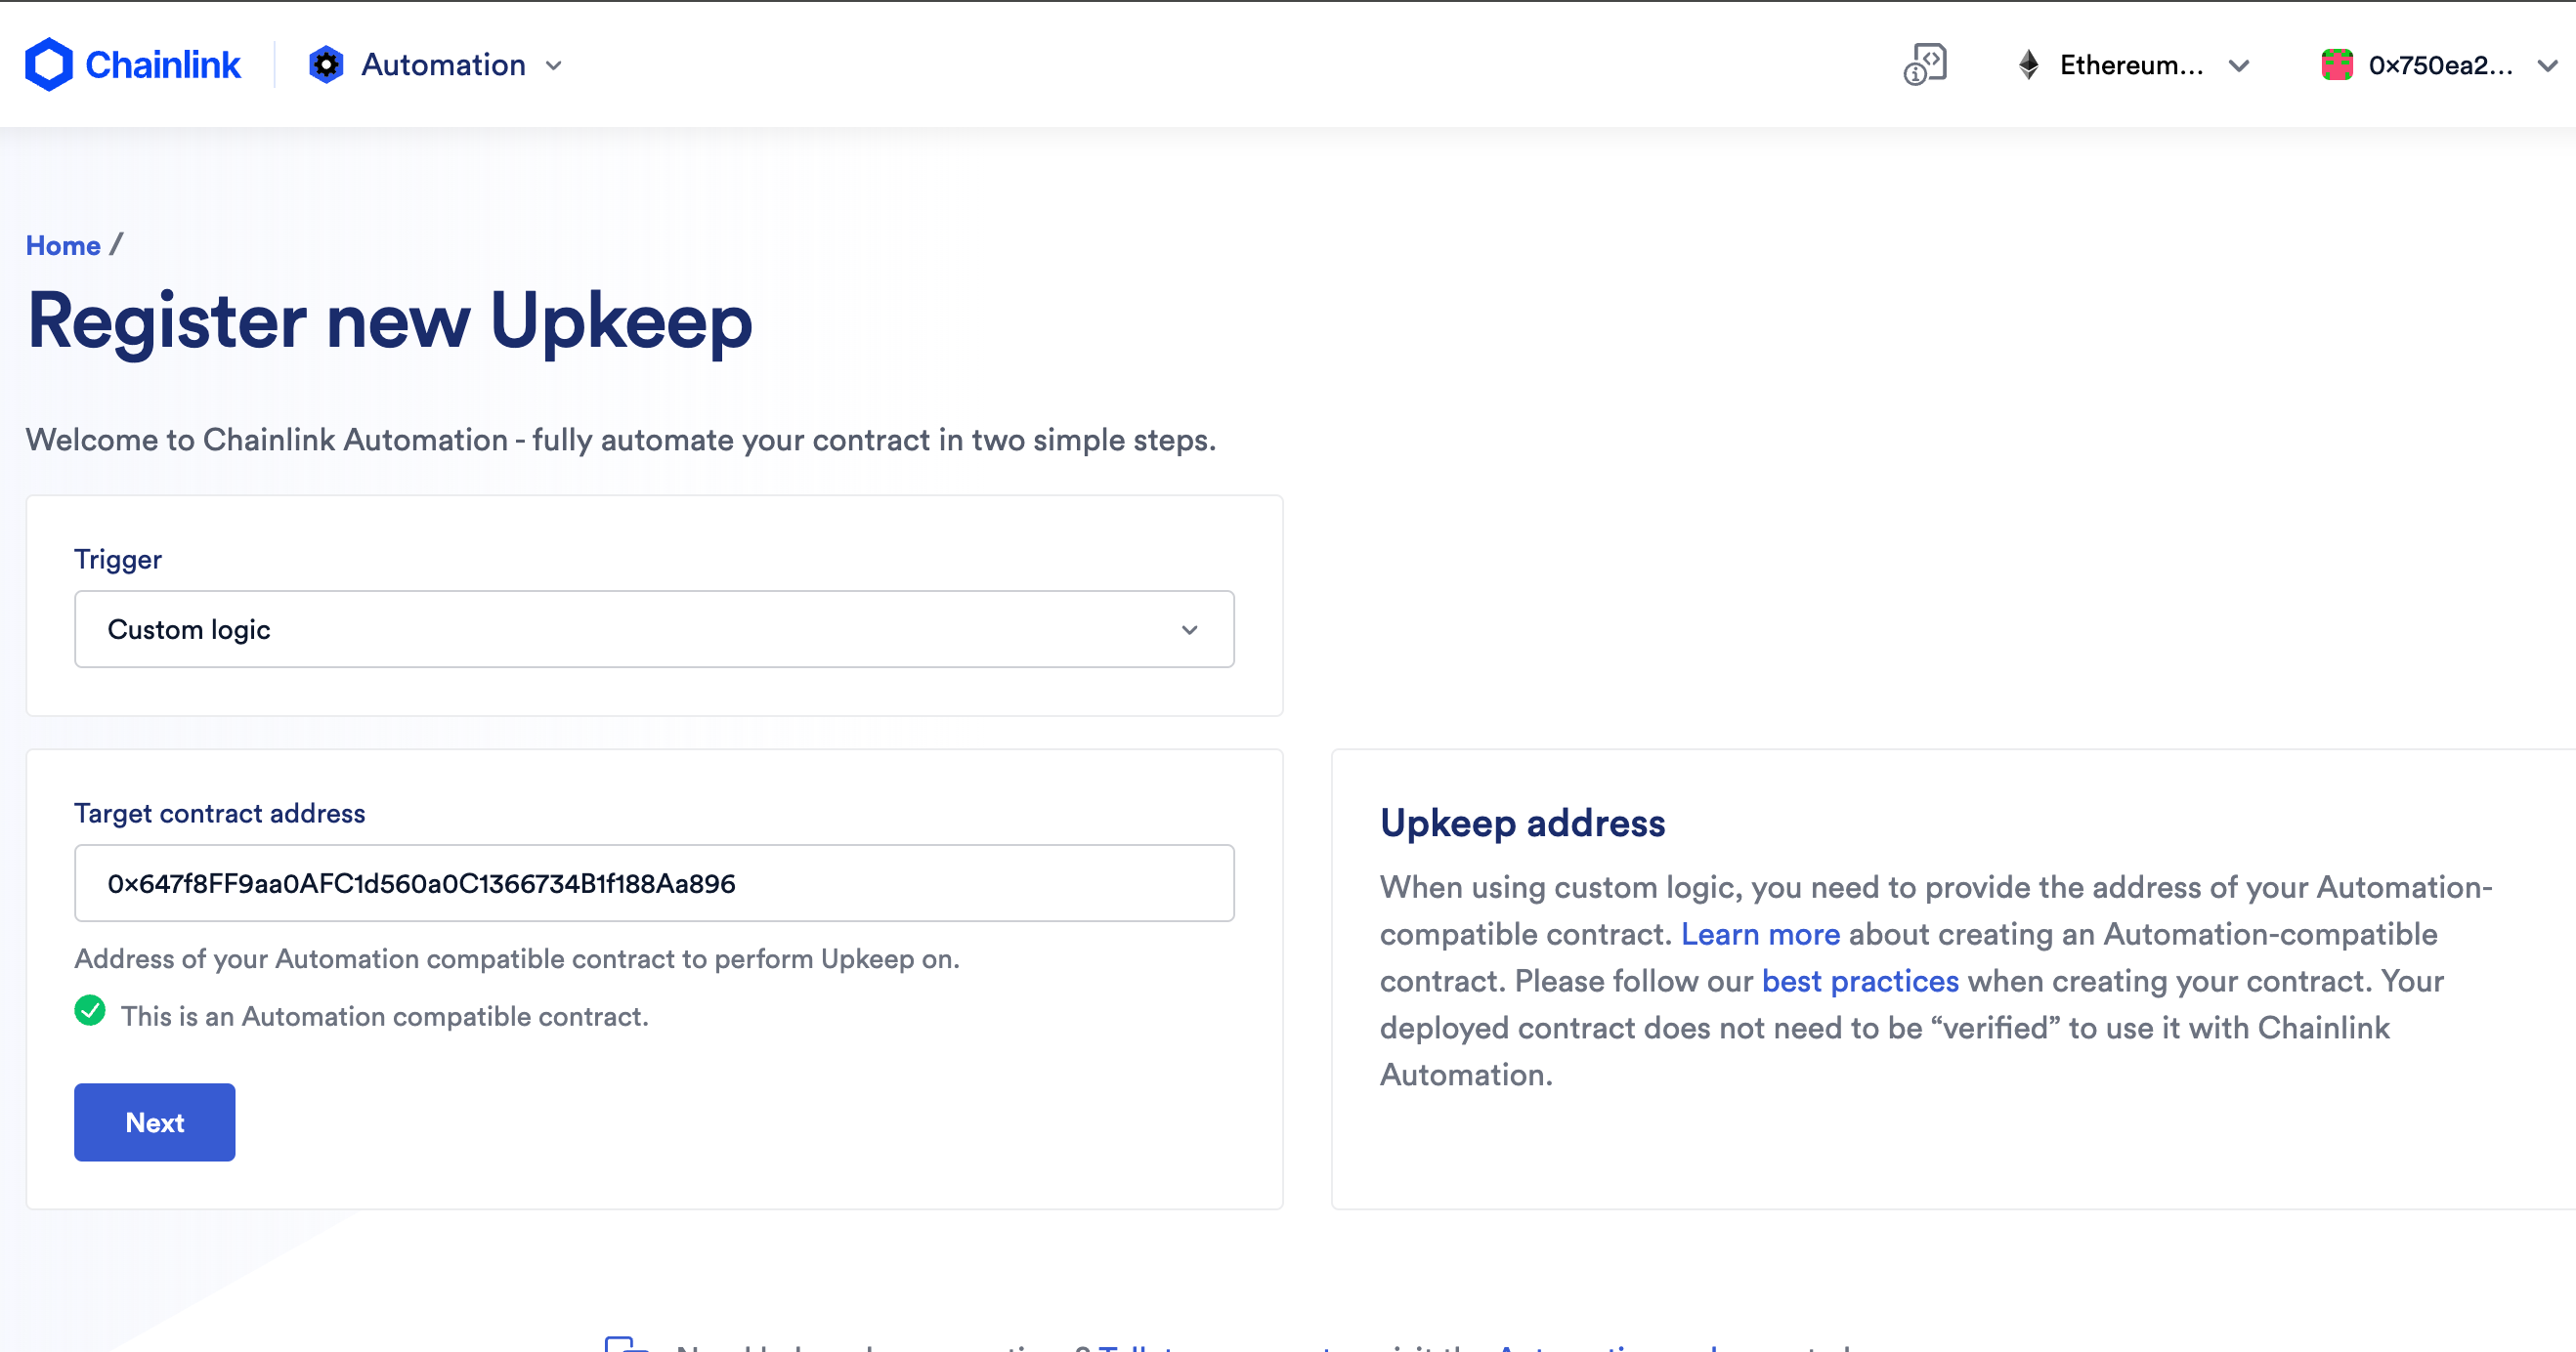Expand the 0x750ea2 wallet account chevron
This screenshot has height=1352, width=2576.
(2548, 66)
